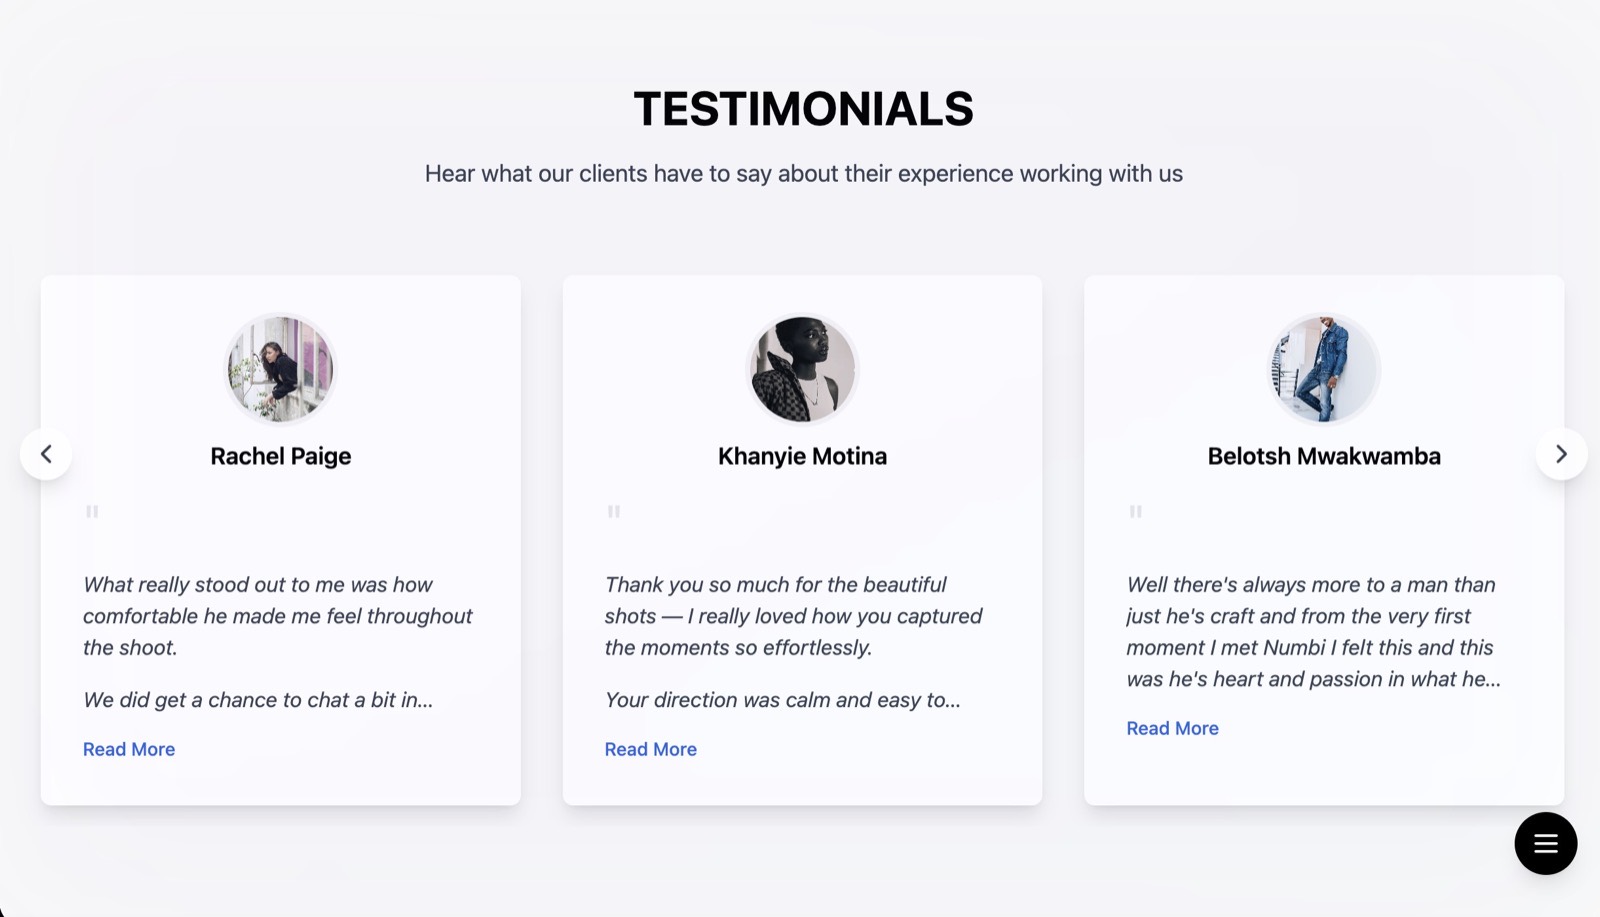Image resolution: width=1600 pixels, height=917 pixels.
Task: Click the TESTIMONIALS section heading
Action: pos(803,109)
